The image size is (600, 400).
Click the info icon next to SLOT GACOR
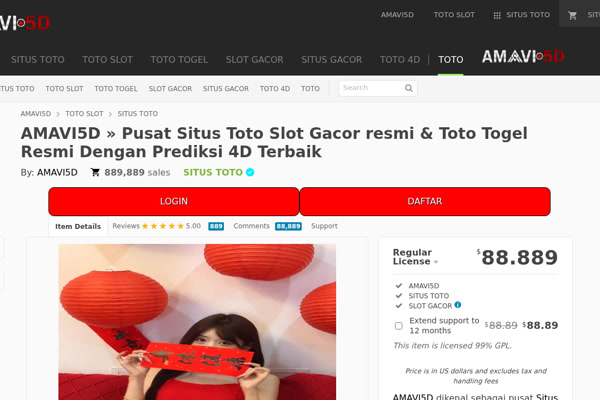pos(458,305)
